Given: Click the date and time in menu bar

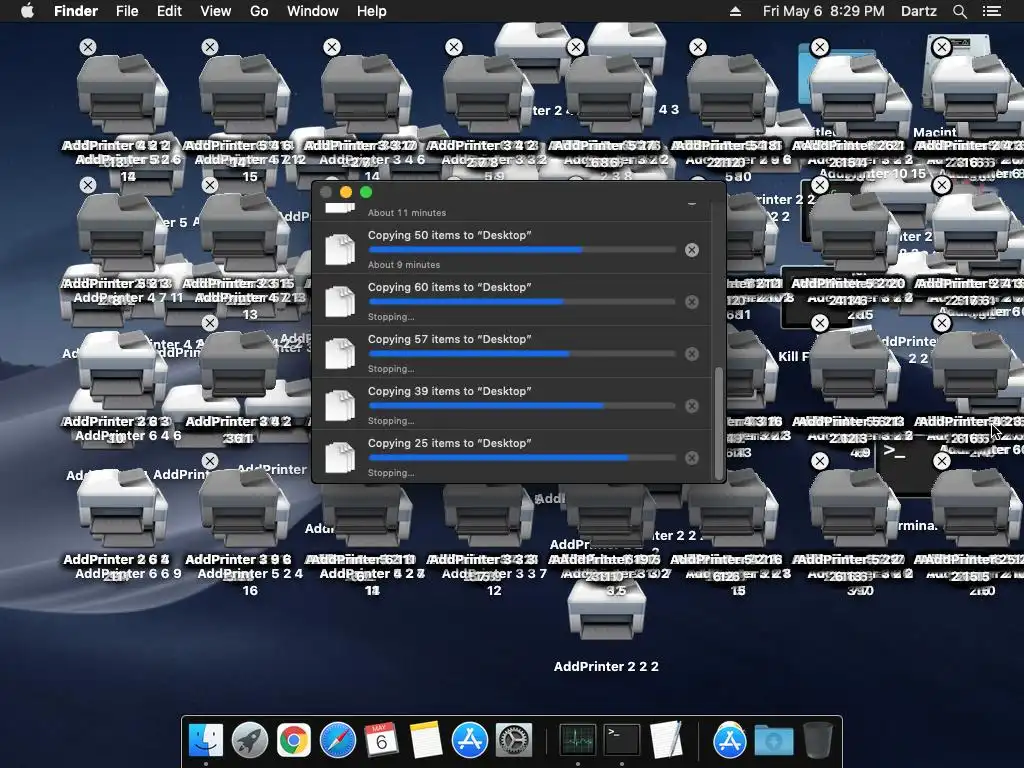Looking at the screenshot, I should coord(824,11).
